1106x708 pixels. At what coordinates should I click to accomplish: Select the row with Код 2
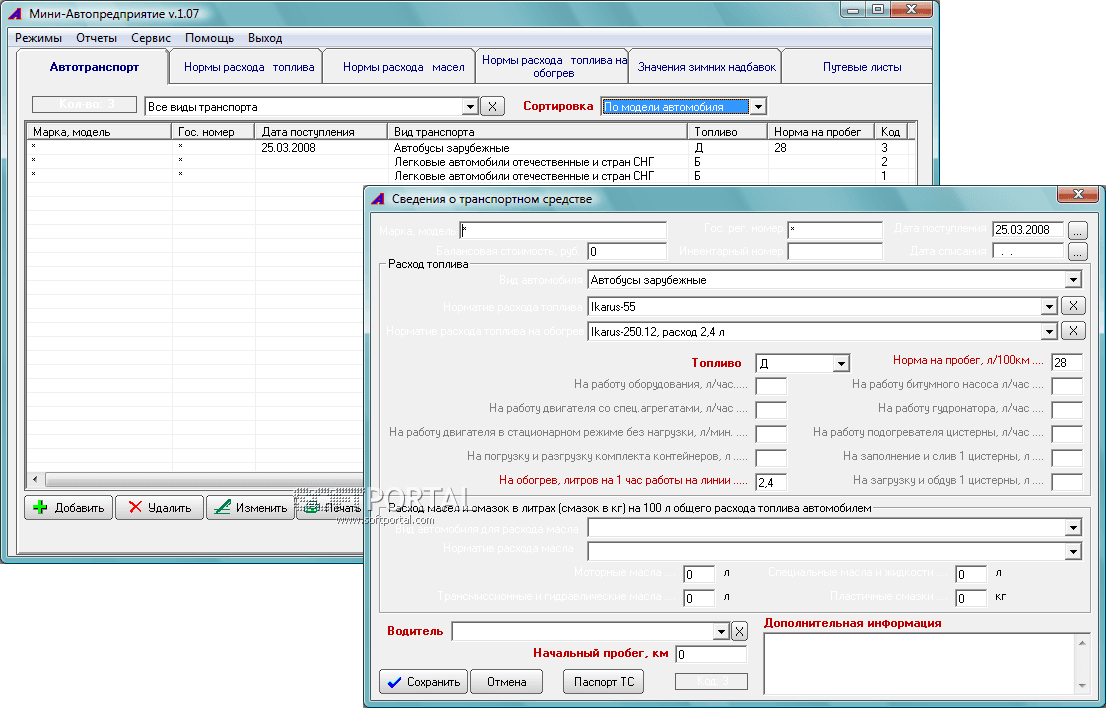point(471,162)
